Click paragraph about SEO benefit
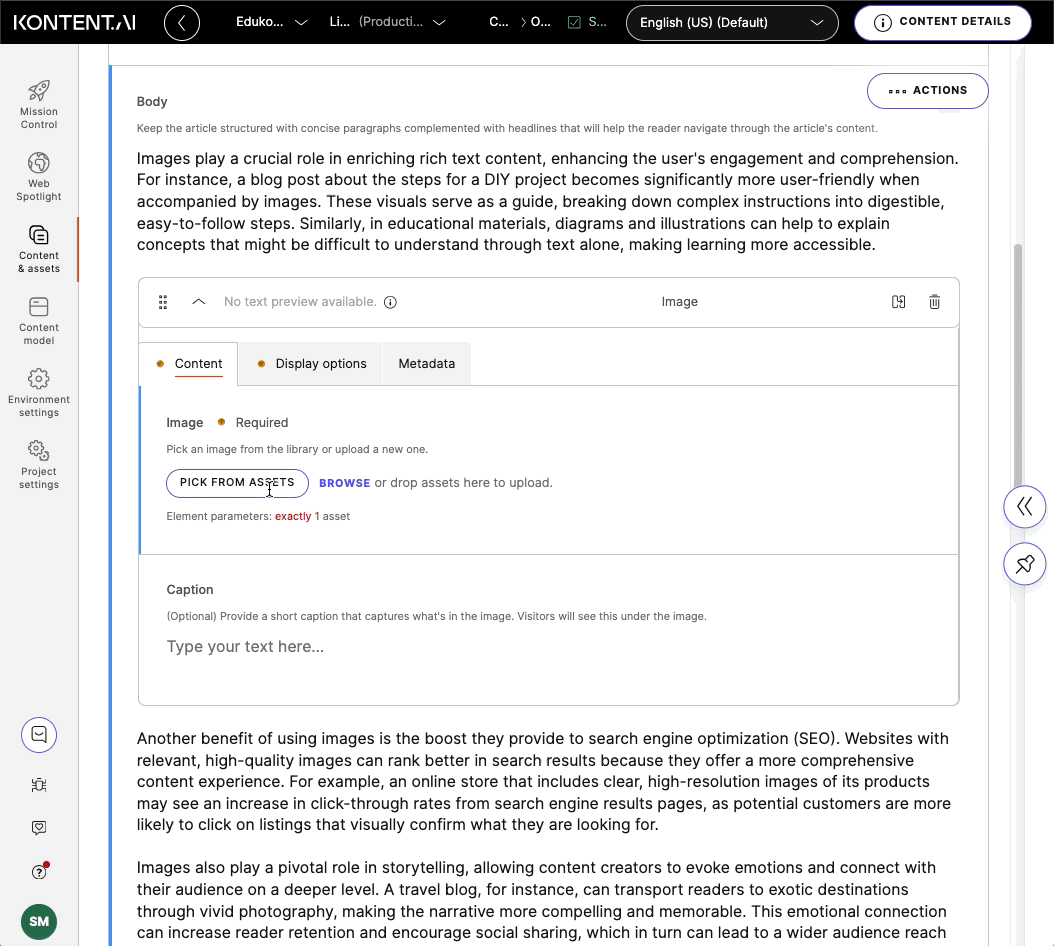1054x946 pixels. click(544, 781)
